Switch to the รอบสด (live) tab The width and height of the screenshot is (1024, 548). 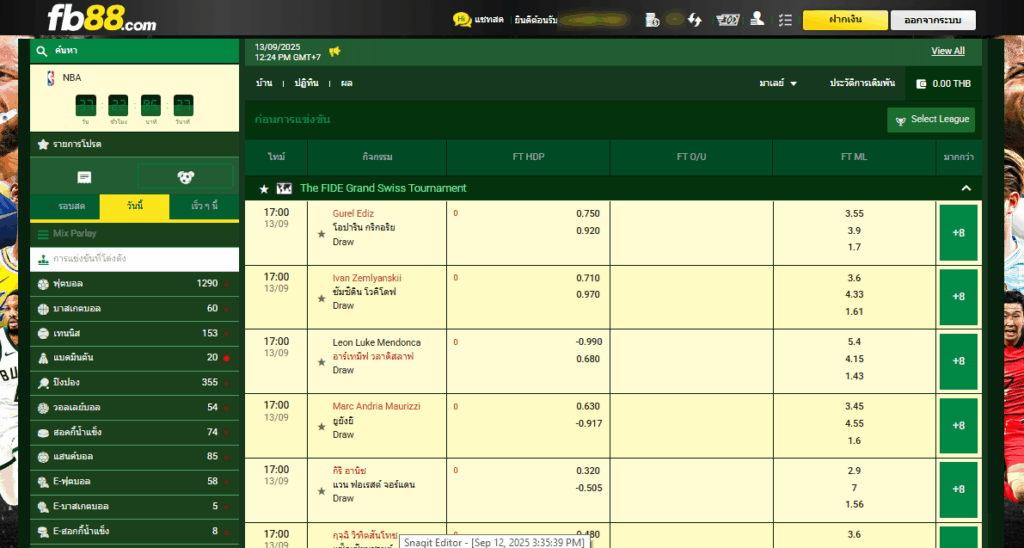65,206
